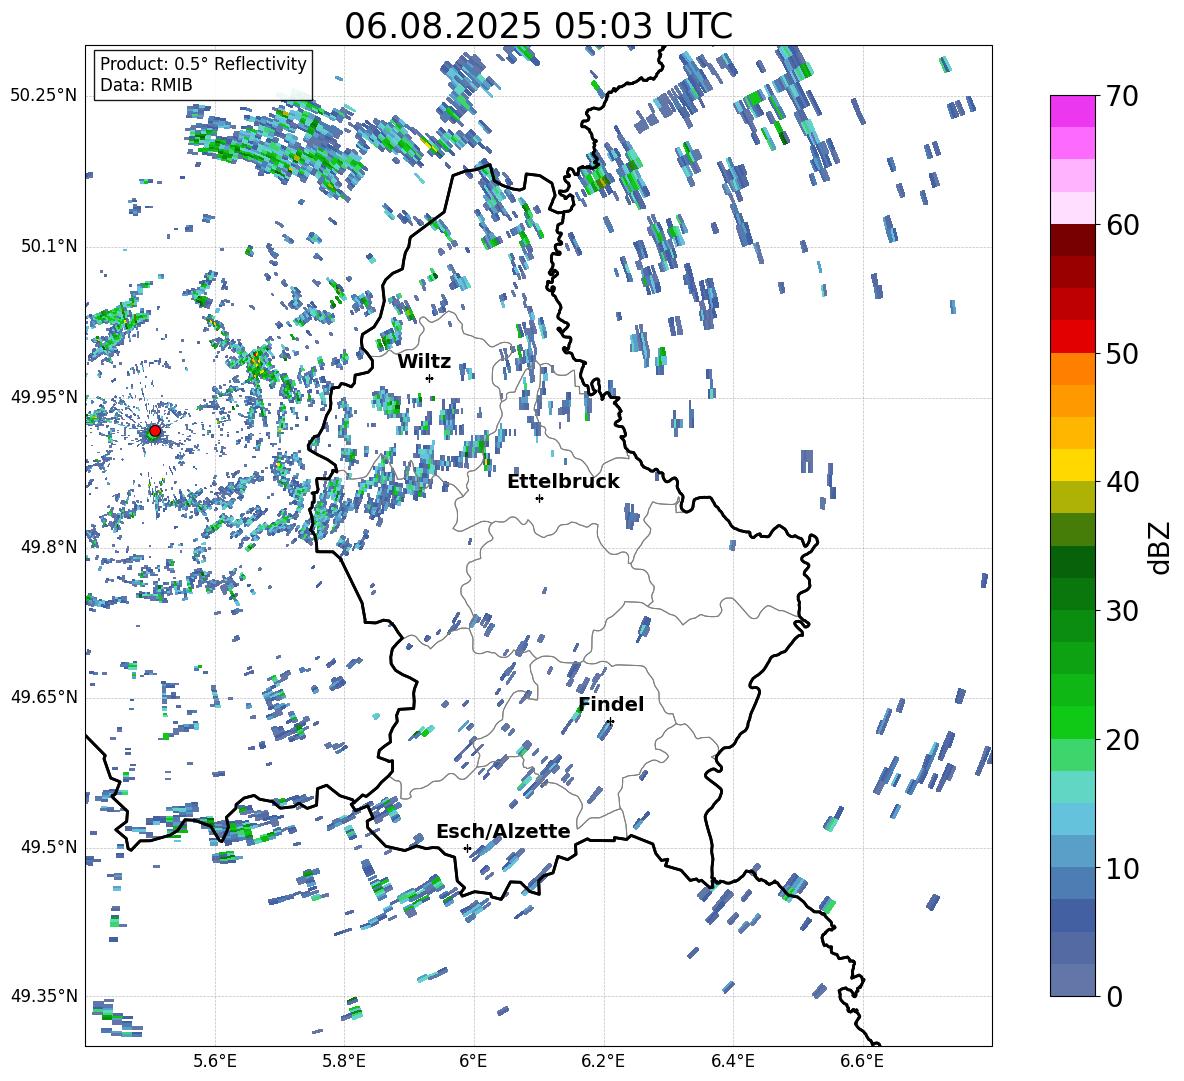
Task: Click the 20 colorbar tick label
Action: [1122, 740]
